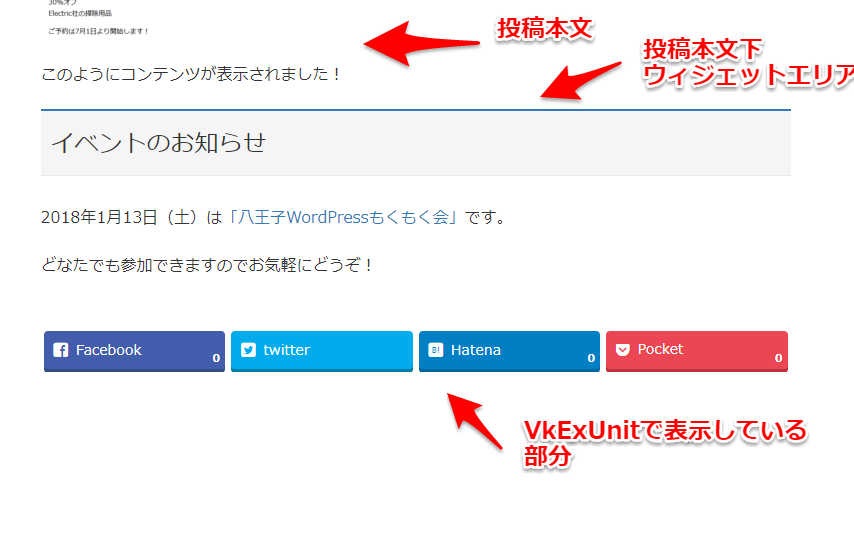
Task: Click the Pocket logo icon
Action: pyautogui.click(x=623, y=350)
